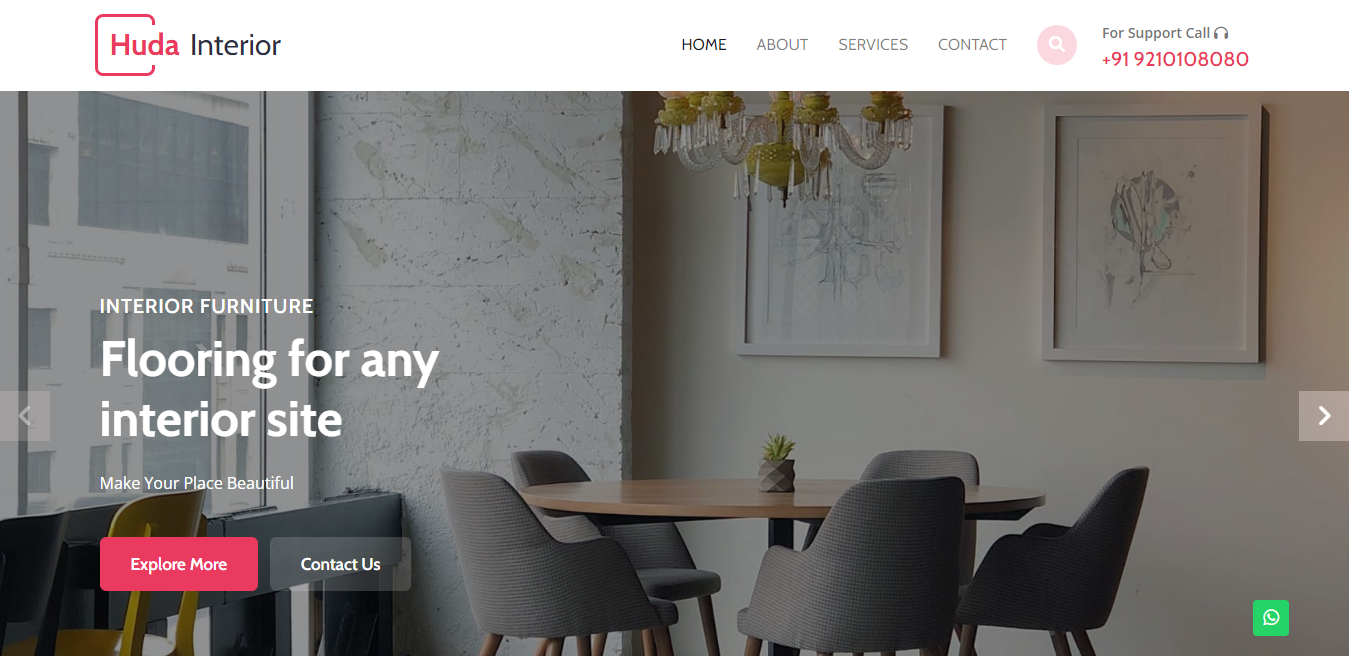Open WhatsApp chat via green icon
Screen dimensions: 1349x656
point(1271,618)
